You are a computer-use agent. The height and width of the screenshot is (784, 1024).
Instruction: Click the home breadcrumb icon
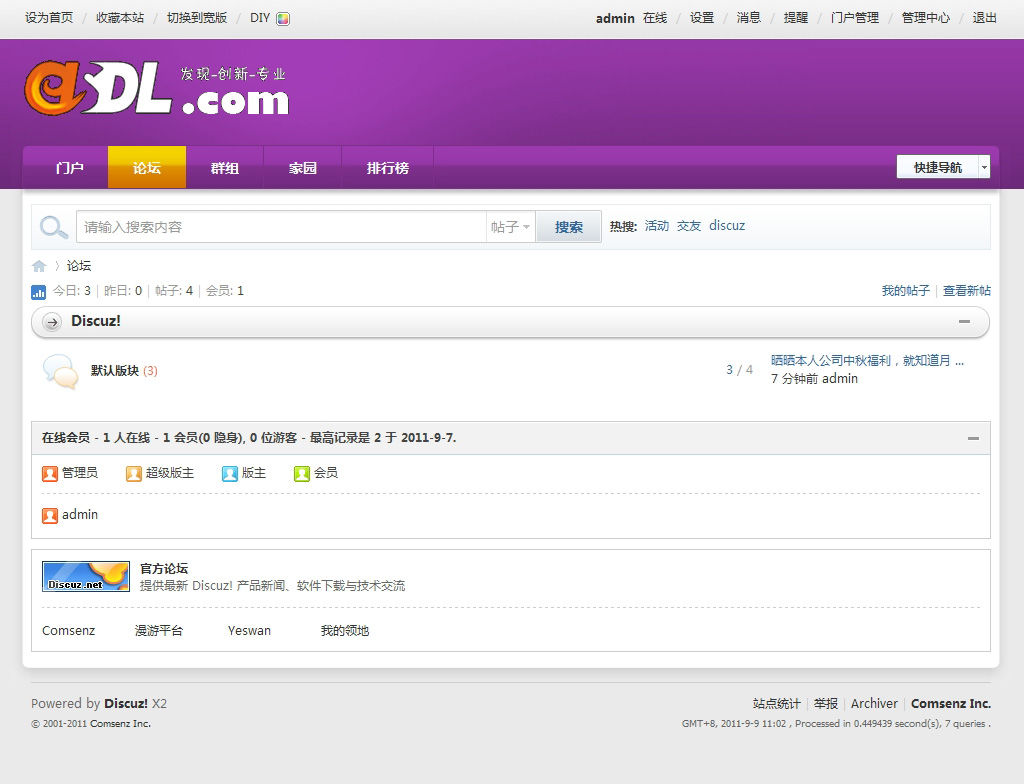pyautogui.click(x=39, y=266)
